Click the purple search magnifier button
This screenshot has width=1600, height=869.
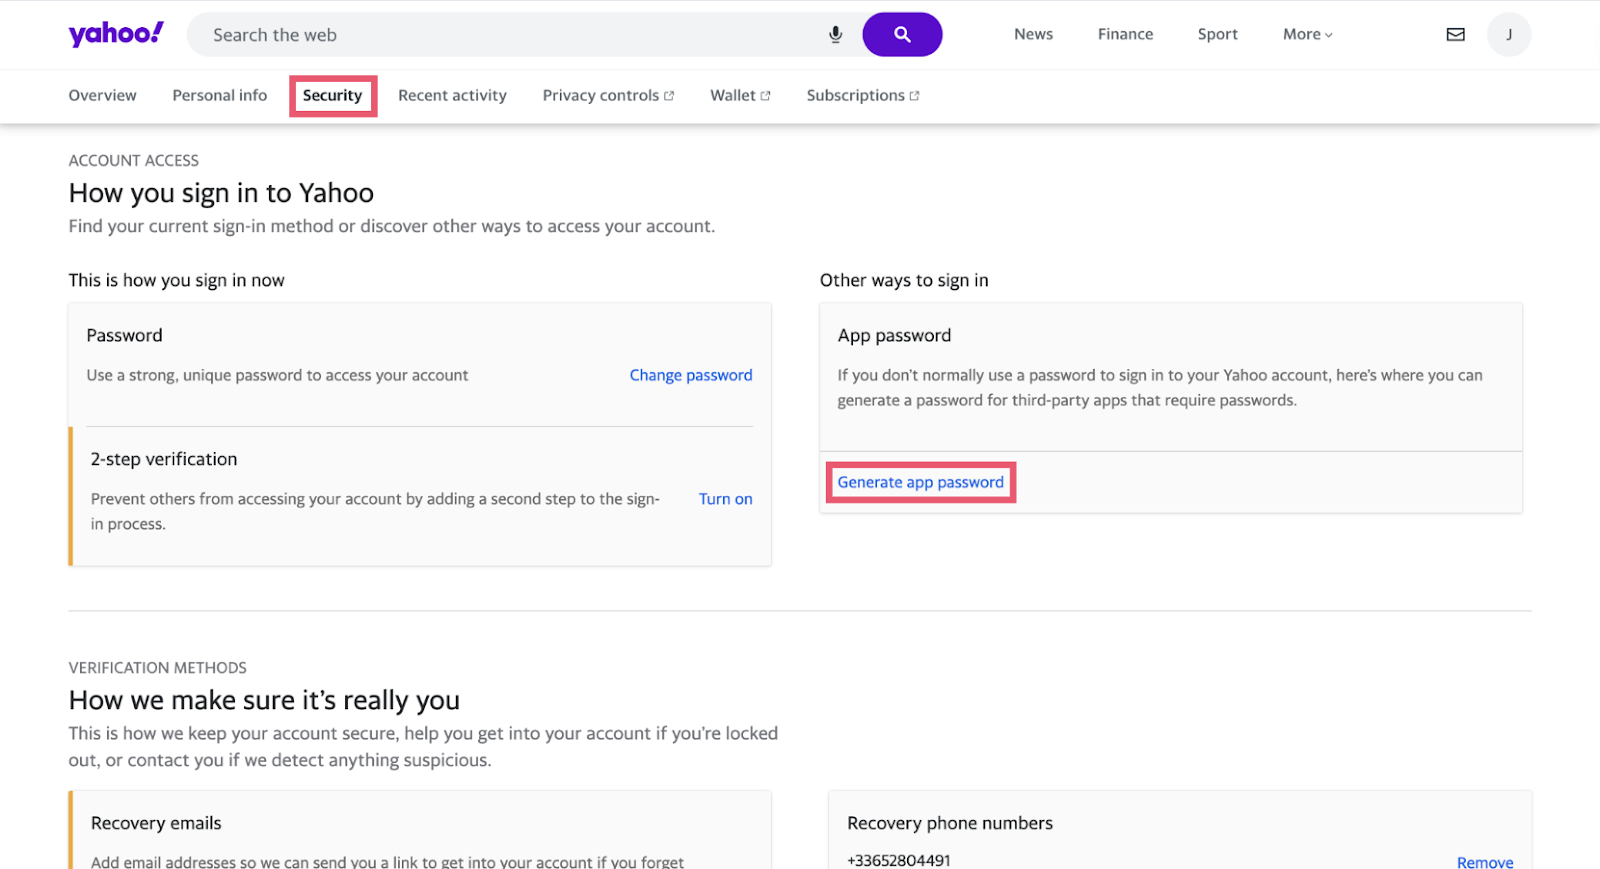pos(902,35)
